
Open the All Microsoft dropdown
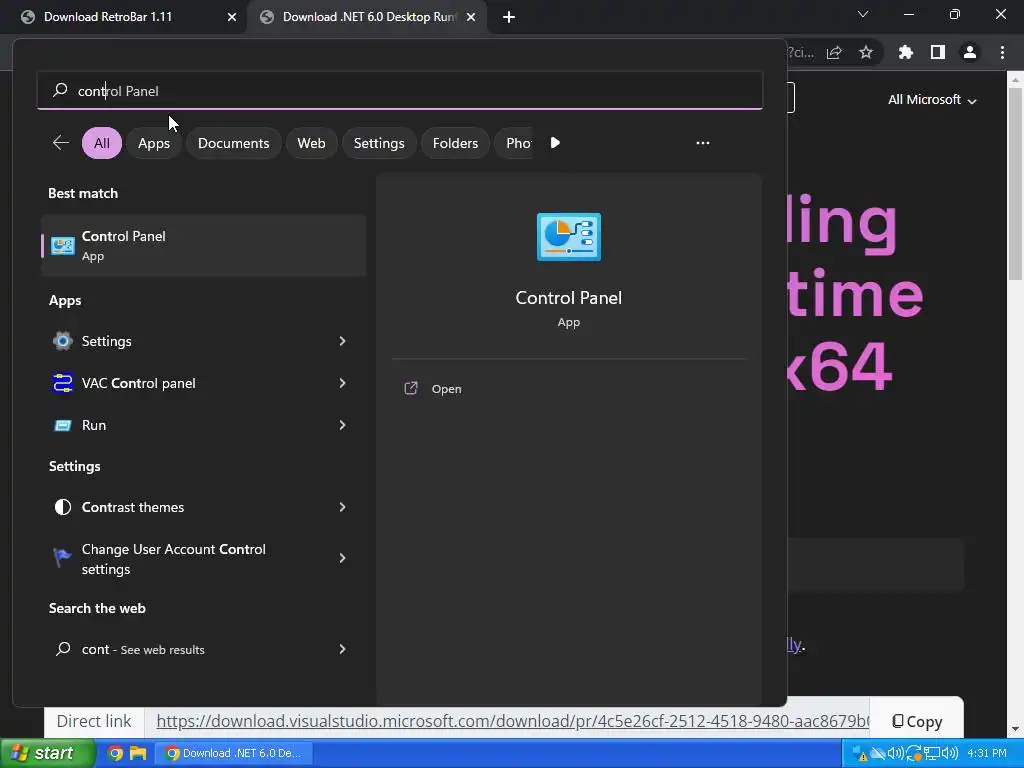point(932,100)
